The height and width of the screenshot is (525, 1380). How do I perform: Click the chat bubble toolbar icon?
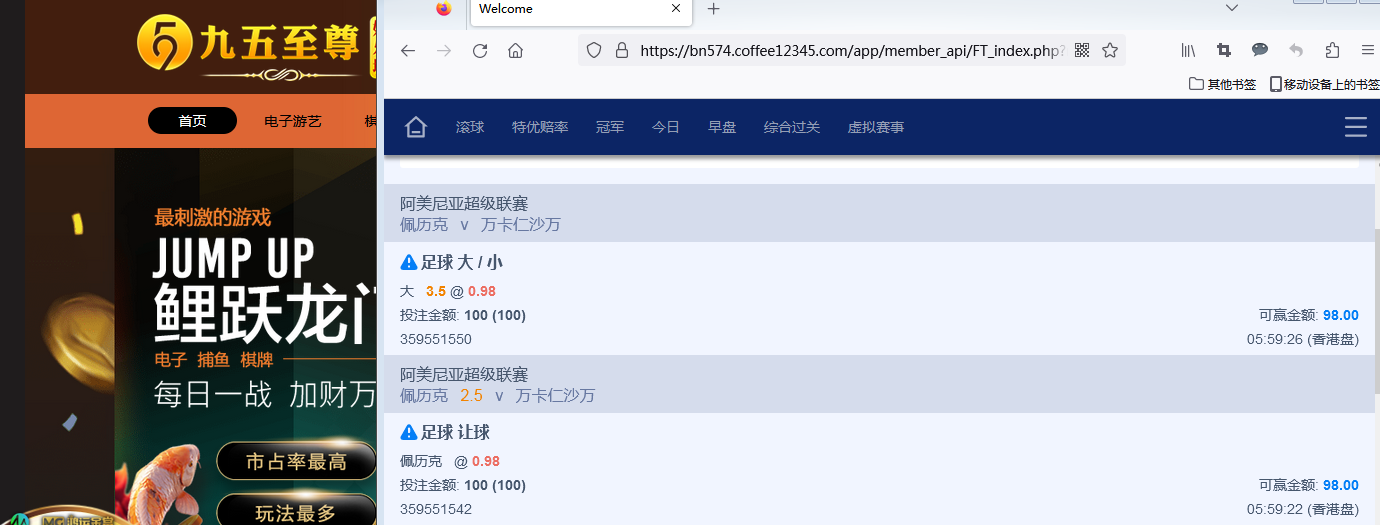click(1260, 50)
